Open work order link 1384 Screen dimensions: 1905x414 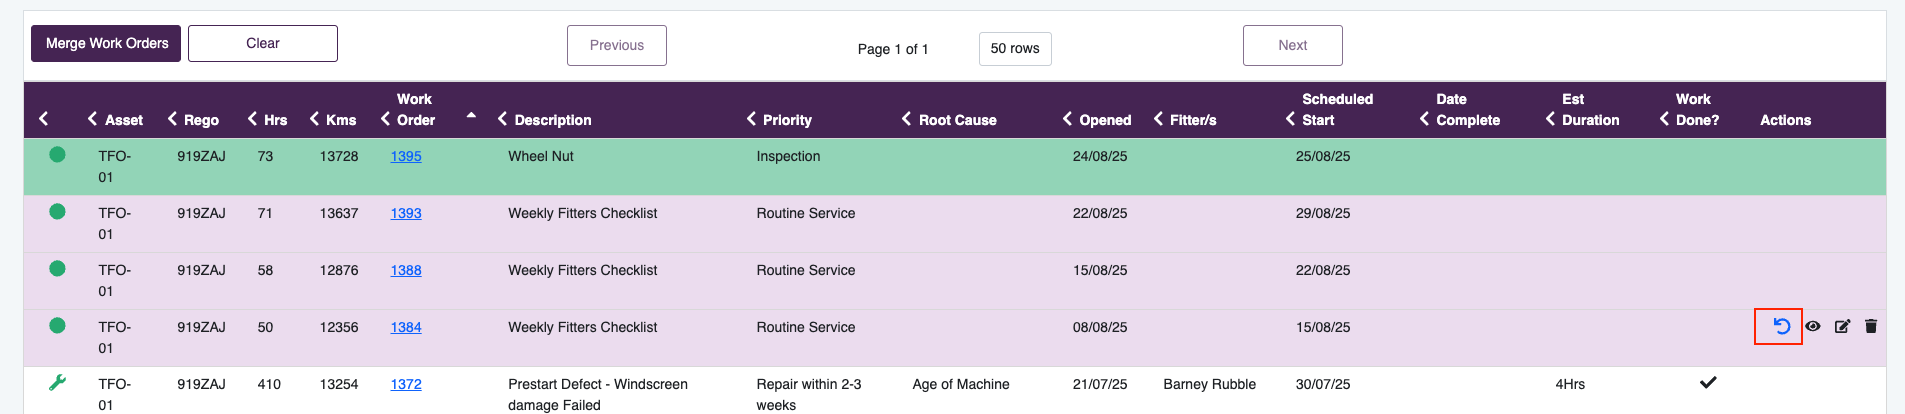406,327
